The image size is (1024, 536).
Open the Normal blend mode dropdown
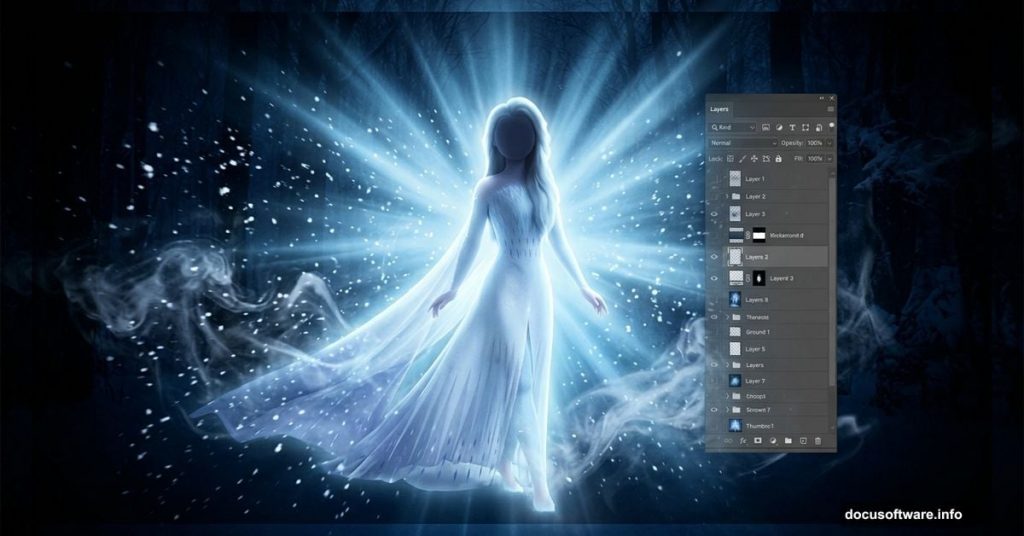[743, 143]
